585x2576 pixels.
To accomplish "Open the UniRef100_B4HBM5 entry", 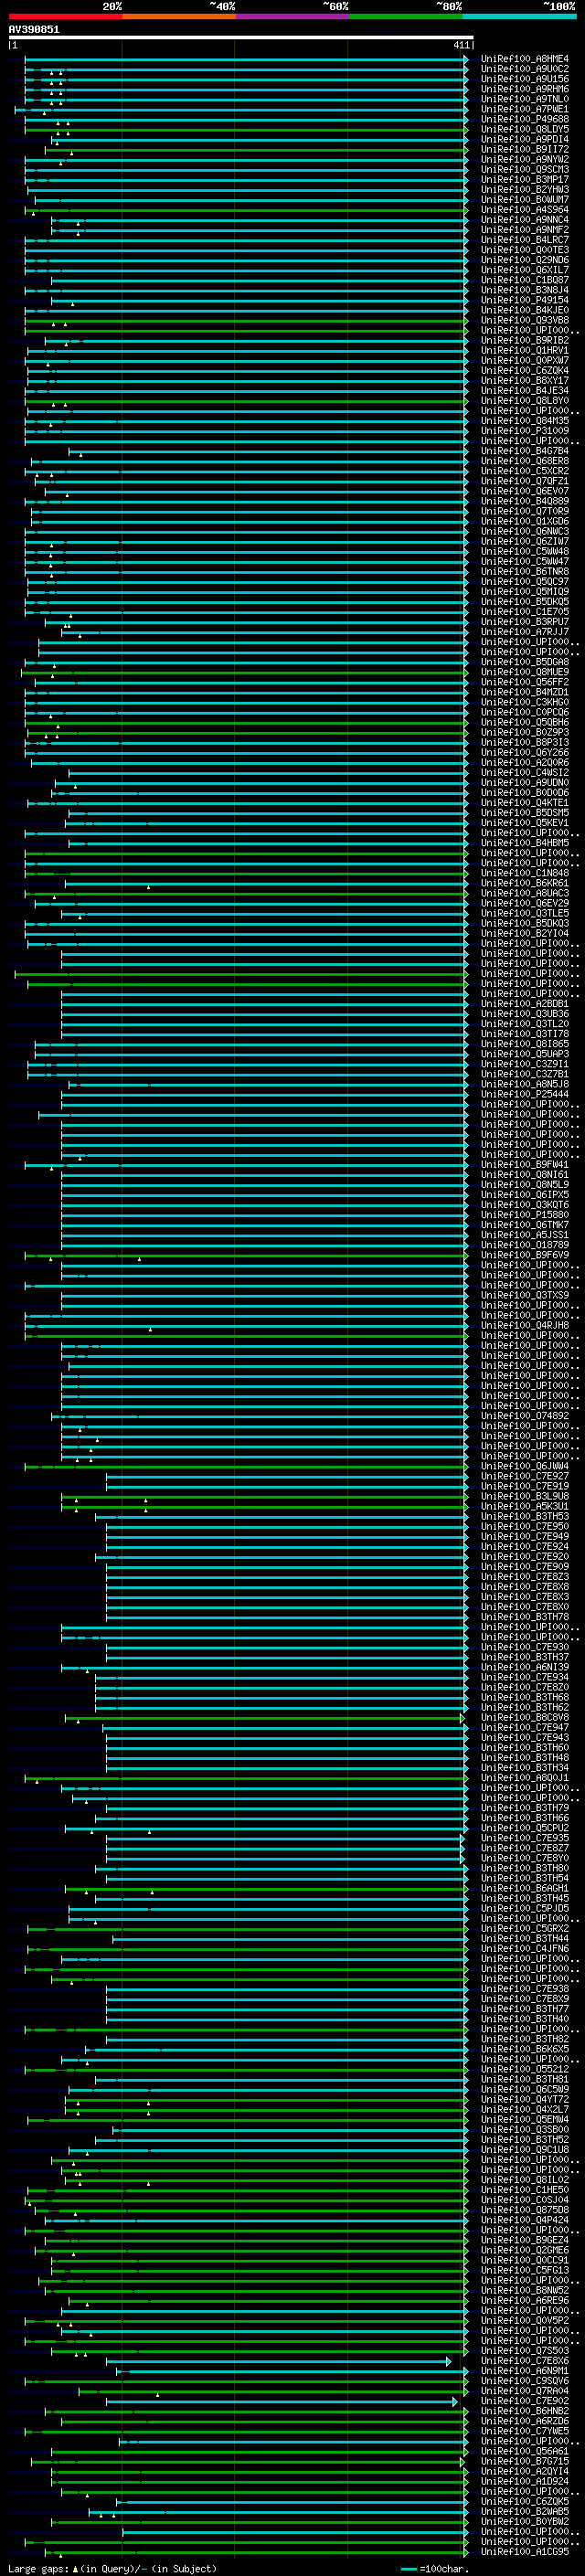I will 524,843.
